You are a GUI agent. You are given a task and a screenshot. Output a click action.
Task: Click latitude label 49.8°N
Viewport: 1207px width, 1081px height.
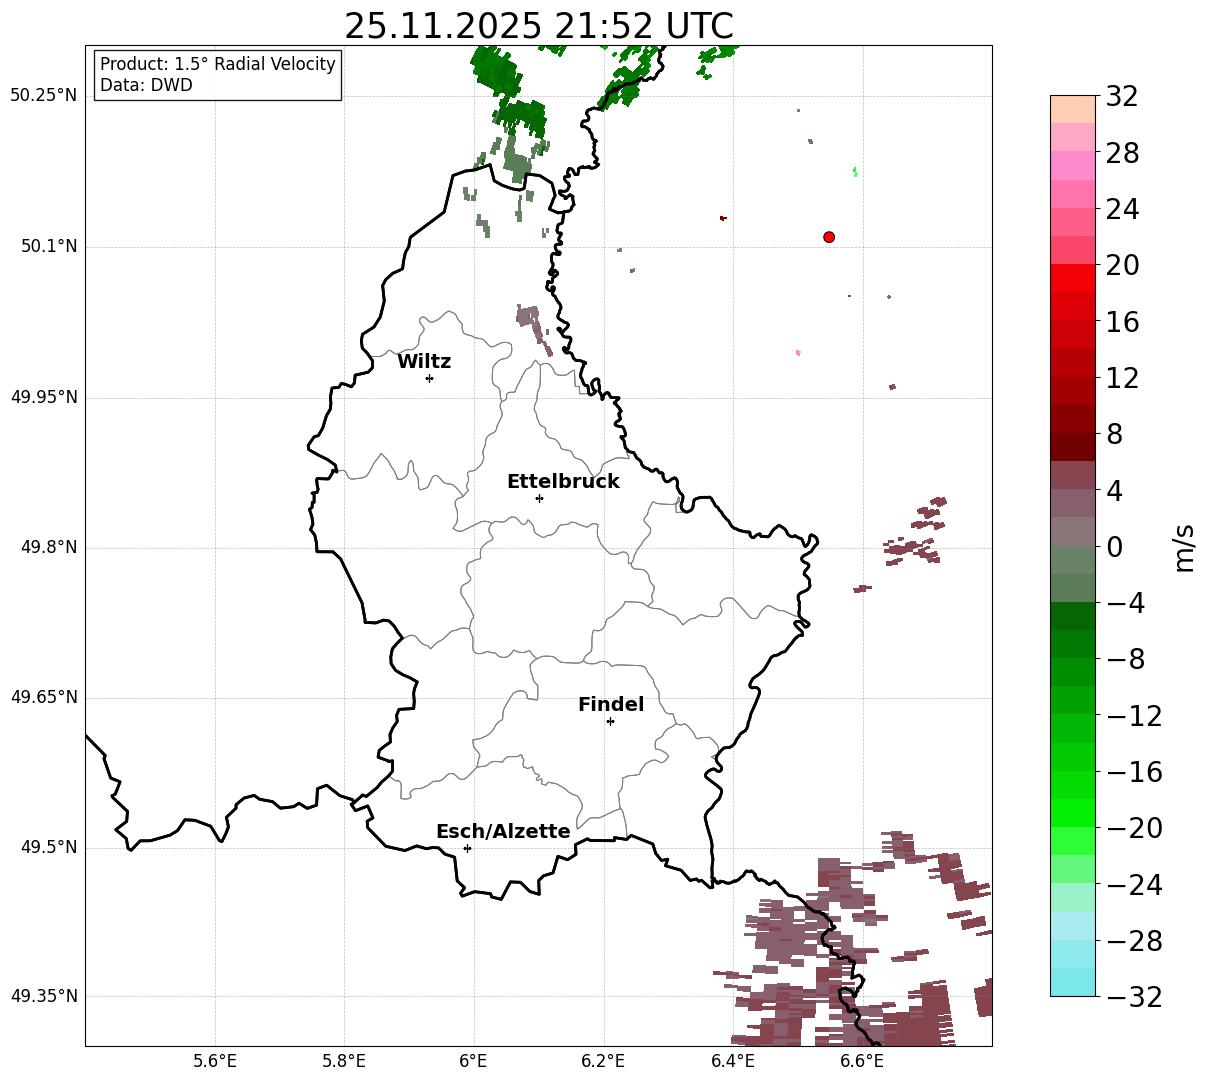49,548
